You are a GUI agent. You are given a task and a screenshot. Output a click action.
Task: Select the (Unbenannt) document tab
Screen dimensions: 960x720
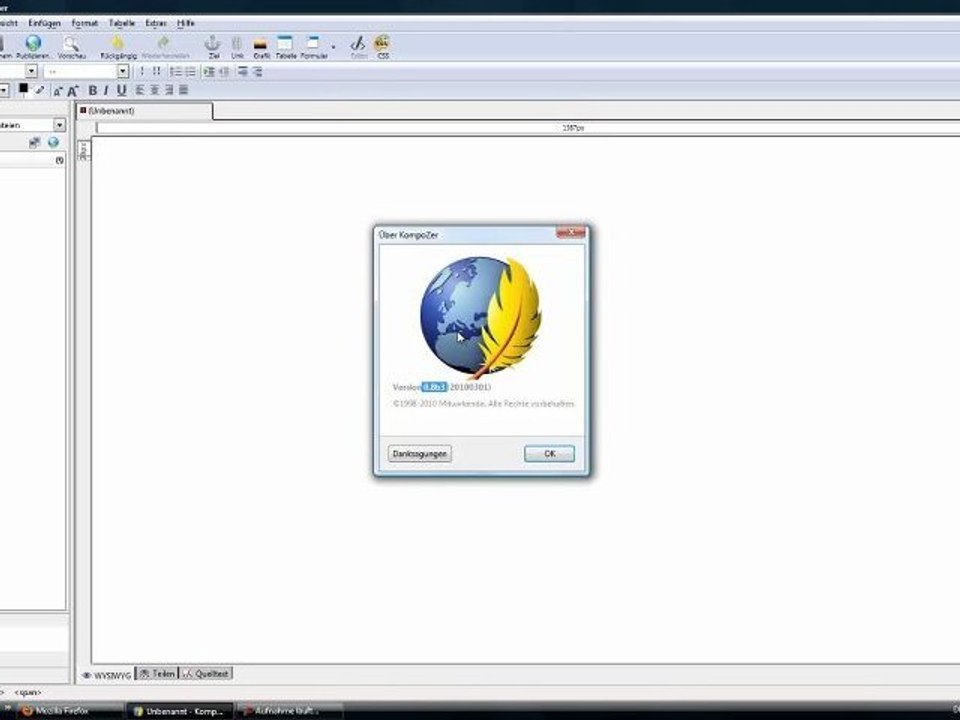tap(144, 111)
